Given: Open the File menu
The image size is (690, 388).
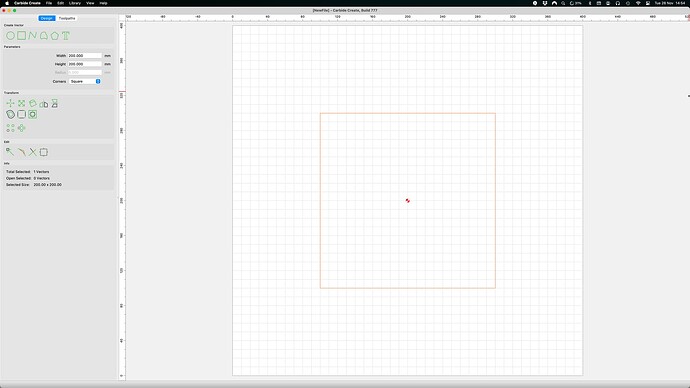Looking at the screenshot, I should point(49,3).
